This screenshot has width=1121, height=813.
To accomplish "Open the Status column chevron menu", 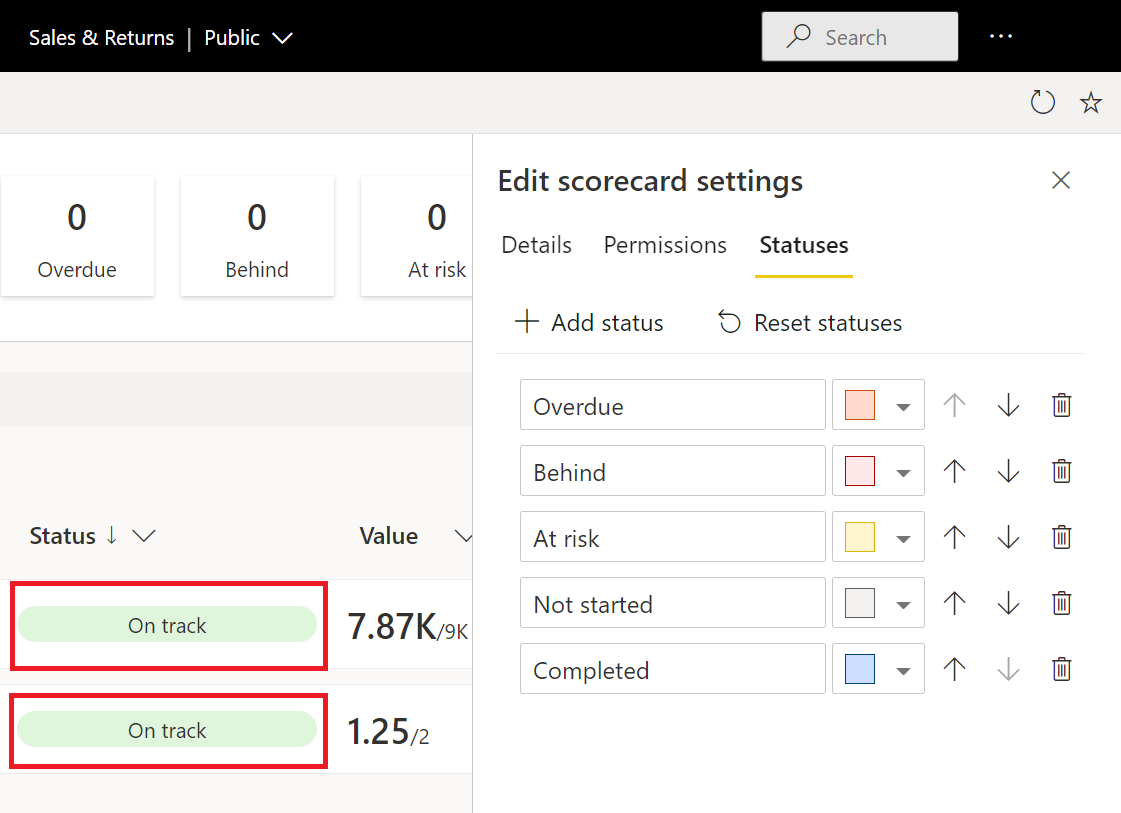I will (144, 536).
